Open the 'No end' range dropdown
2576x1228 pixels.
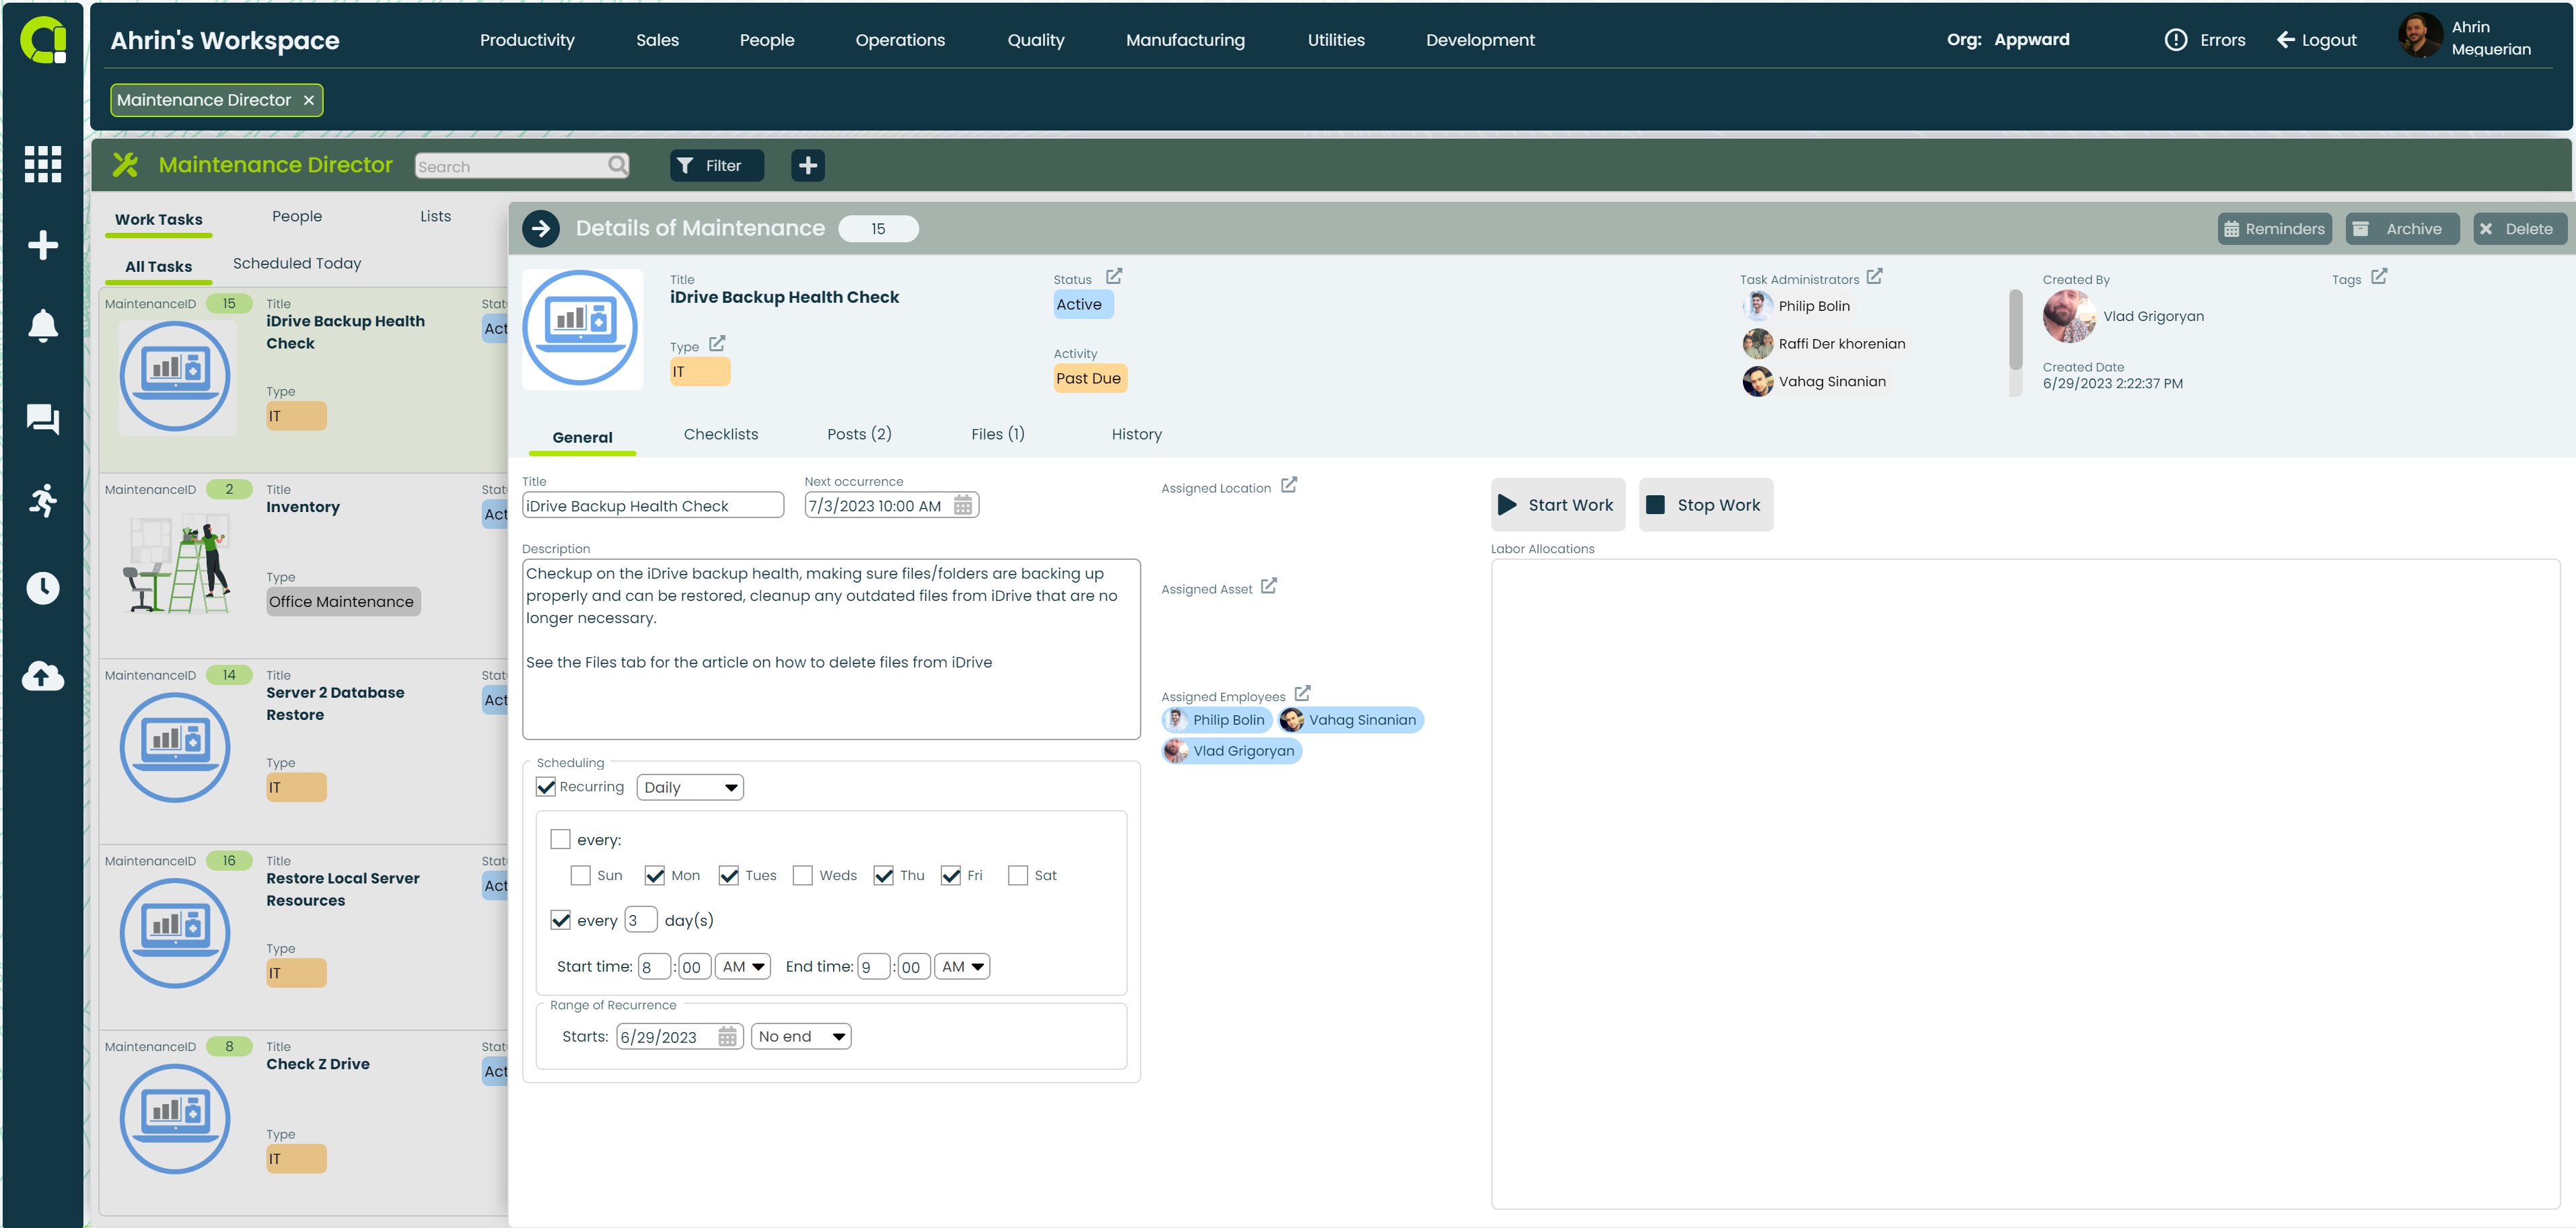(801, 1036)
